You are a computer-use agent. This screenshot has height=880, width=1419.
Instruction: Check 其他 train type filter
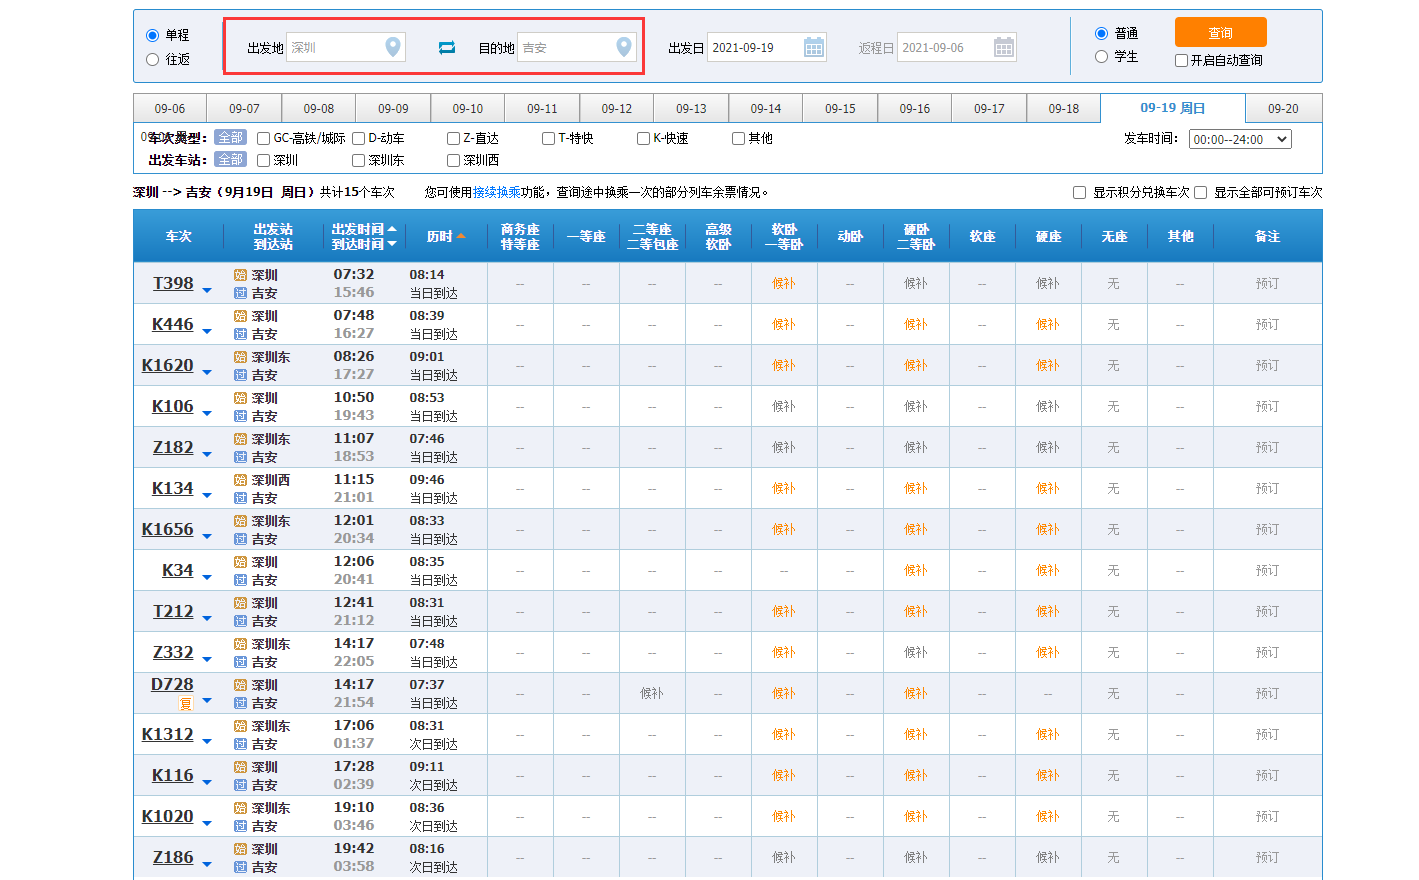(x=738, y=138)
